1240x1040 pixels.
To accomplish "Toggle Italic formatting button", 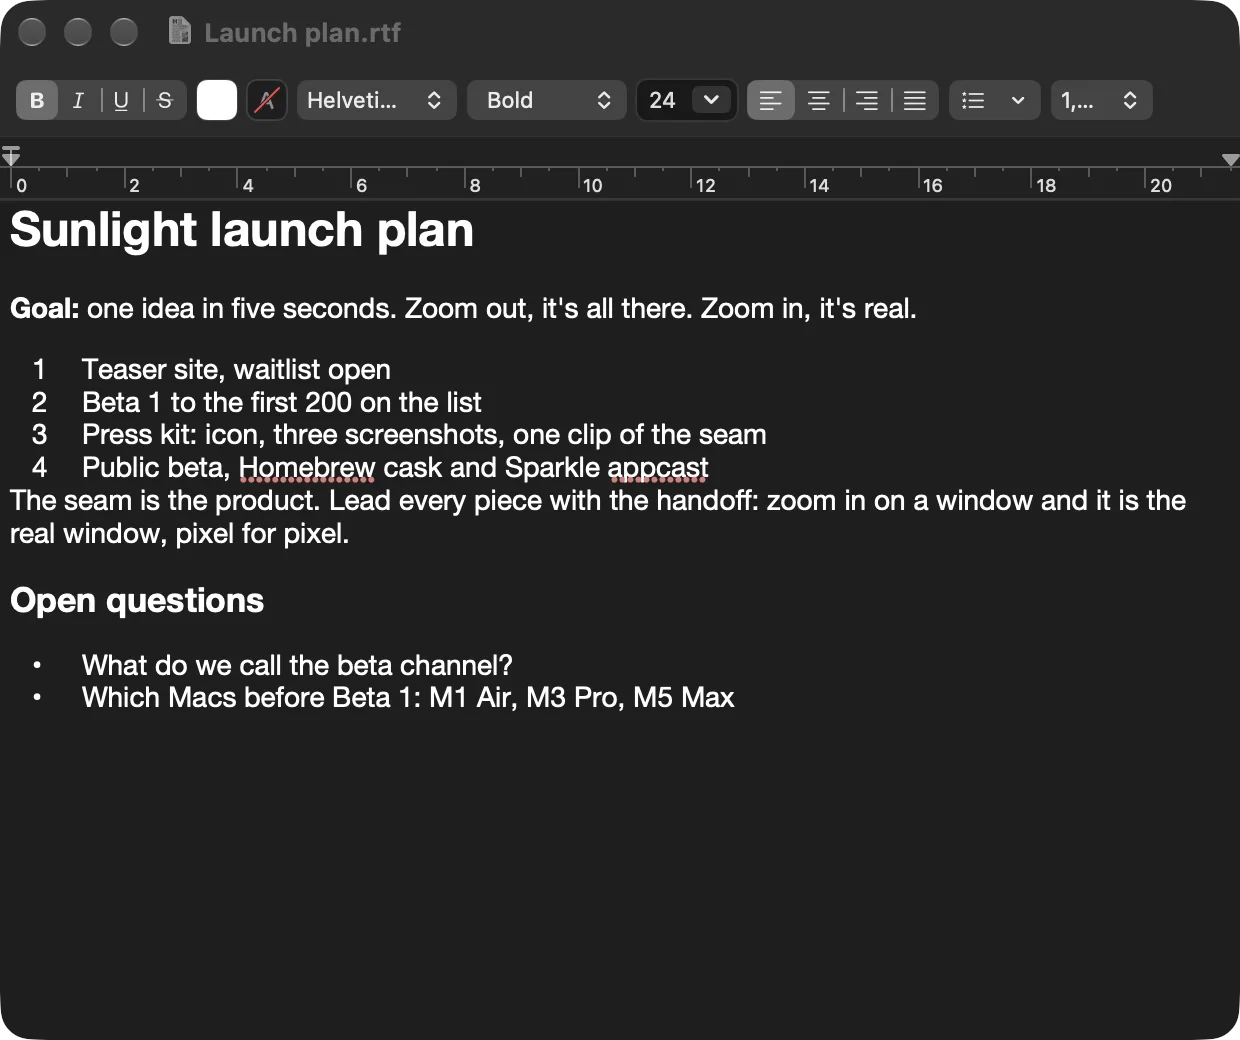I will point(78,100).
